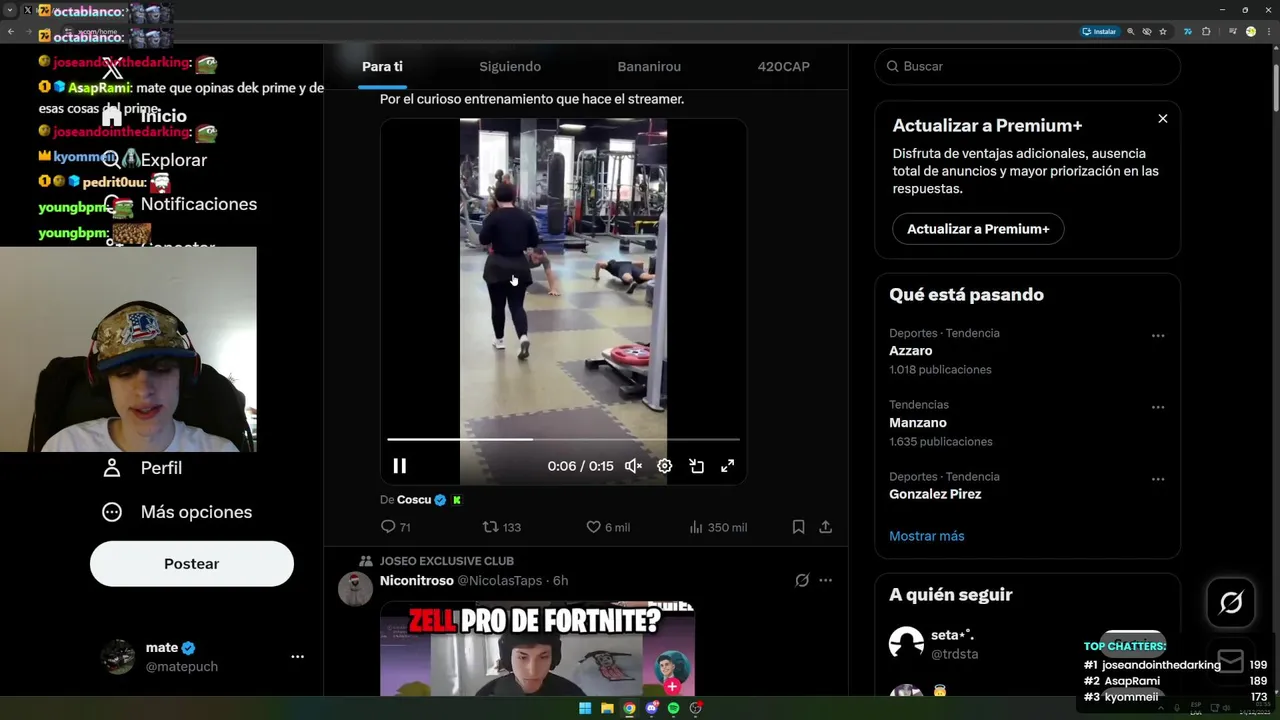This screenshot has height=720, width=1280.
Task: Go back with browser back arrow
Action: point(11,31)
